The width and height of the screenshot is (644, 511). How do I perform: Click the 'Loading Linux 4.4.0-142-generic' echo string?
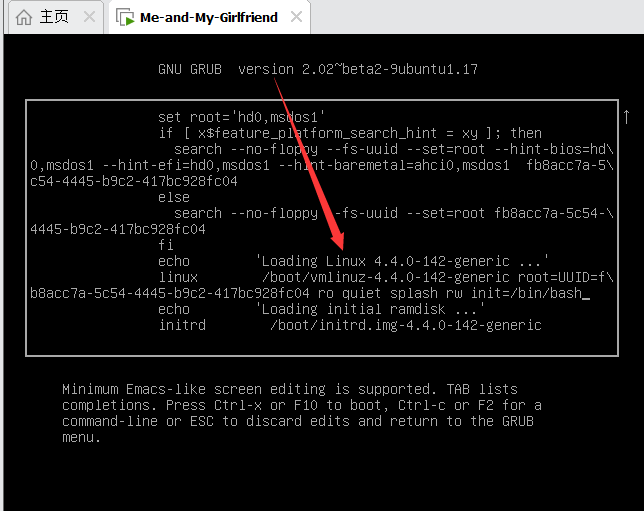tap(402, 261)
